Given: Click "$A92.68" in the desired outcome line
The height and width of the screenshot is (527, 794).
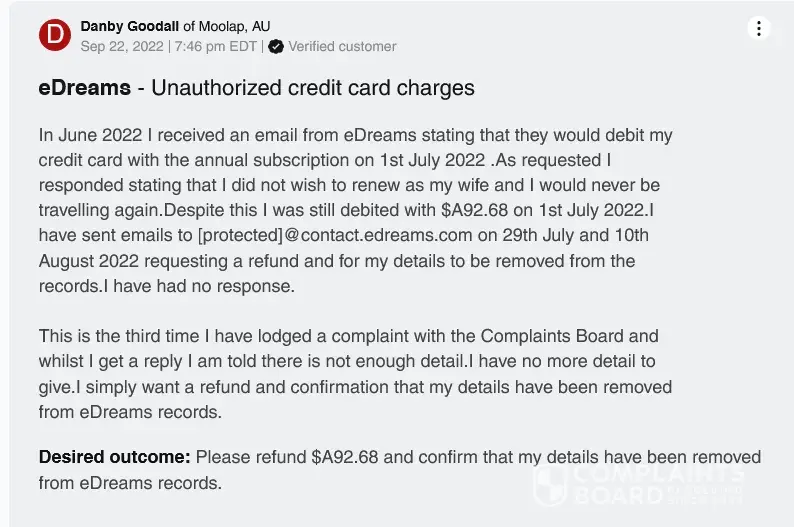Looking at the screenshot, I should [x=345, y=457].
